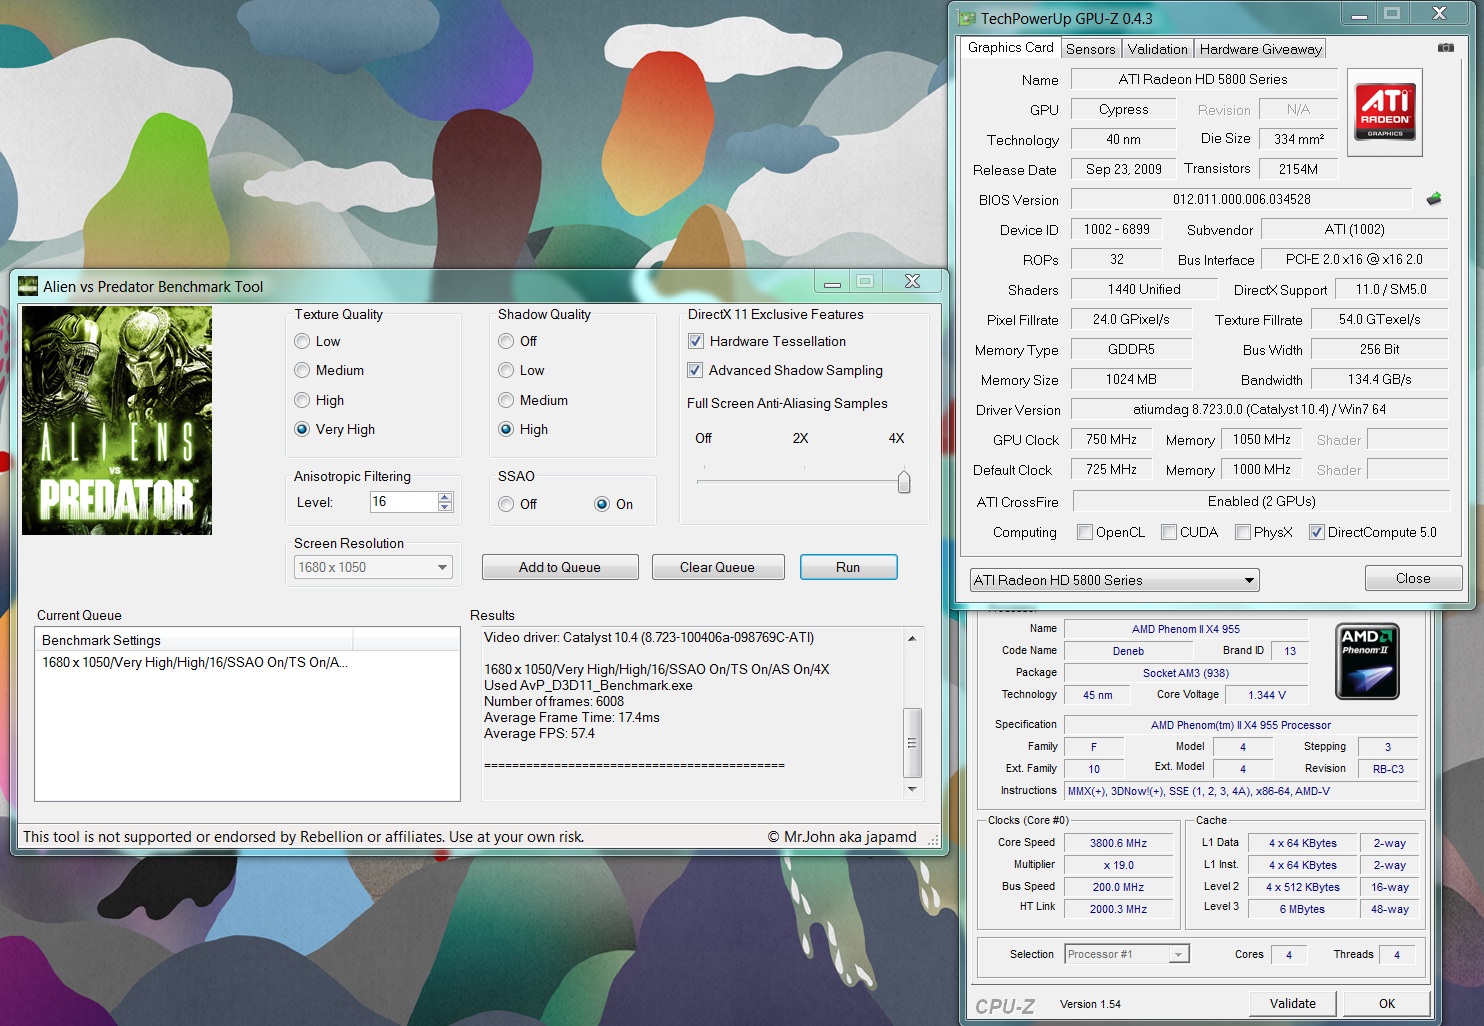Toggle the DirectCompute 5.0 checkbox
The width and height of the screenshot is (1484, 1026).
pyautogui.click(x=1316, y=532)
